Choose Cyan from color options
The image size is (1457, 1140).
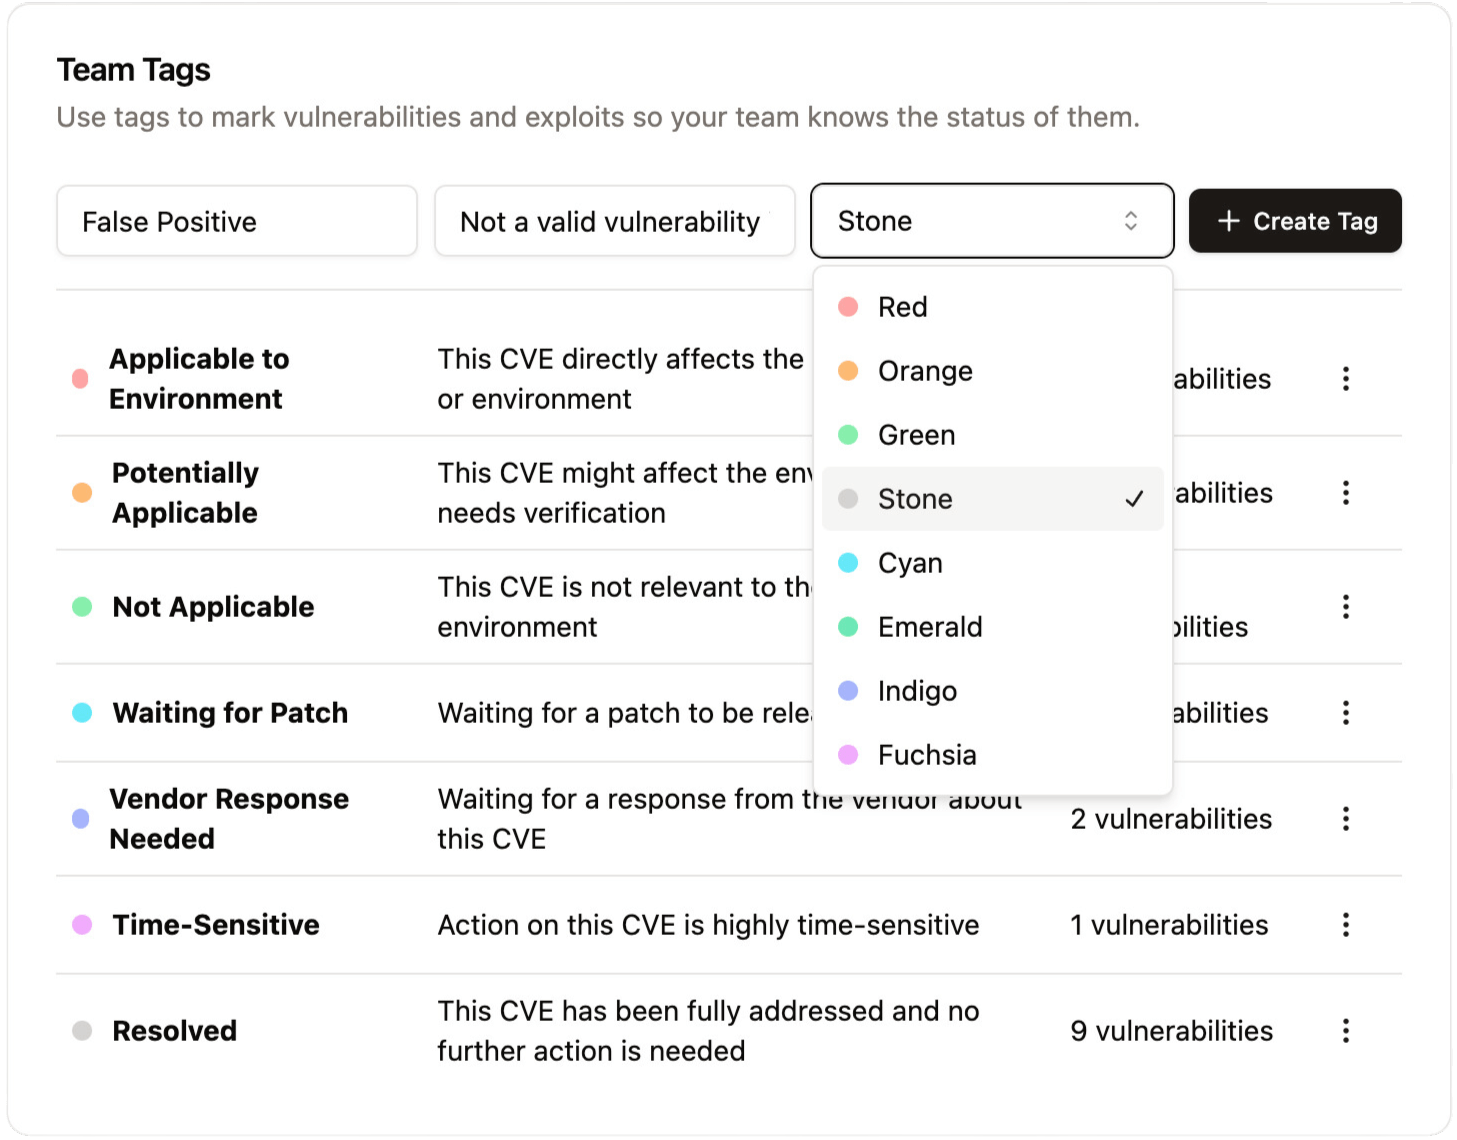pos(910,563)
